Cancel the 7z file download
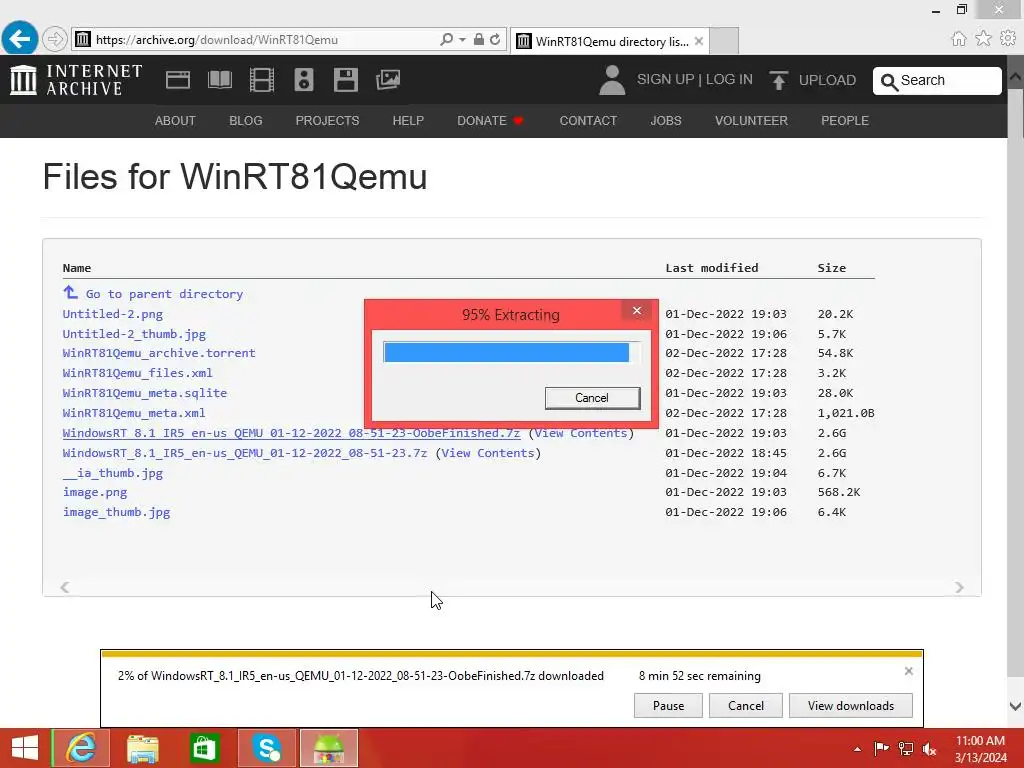The image size is (1024, 768). pos(746,706)
